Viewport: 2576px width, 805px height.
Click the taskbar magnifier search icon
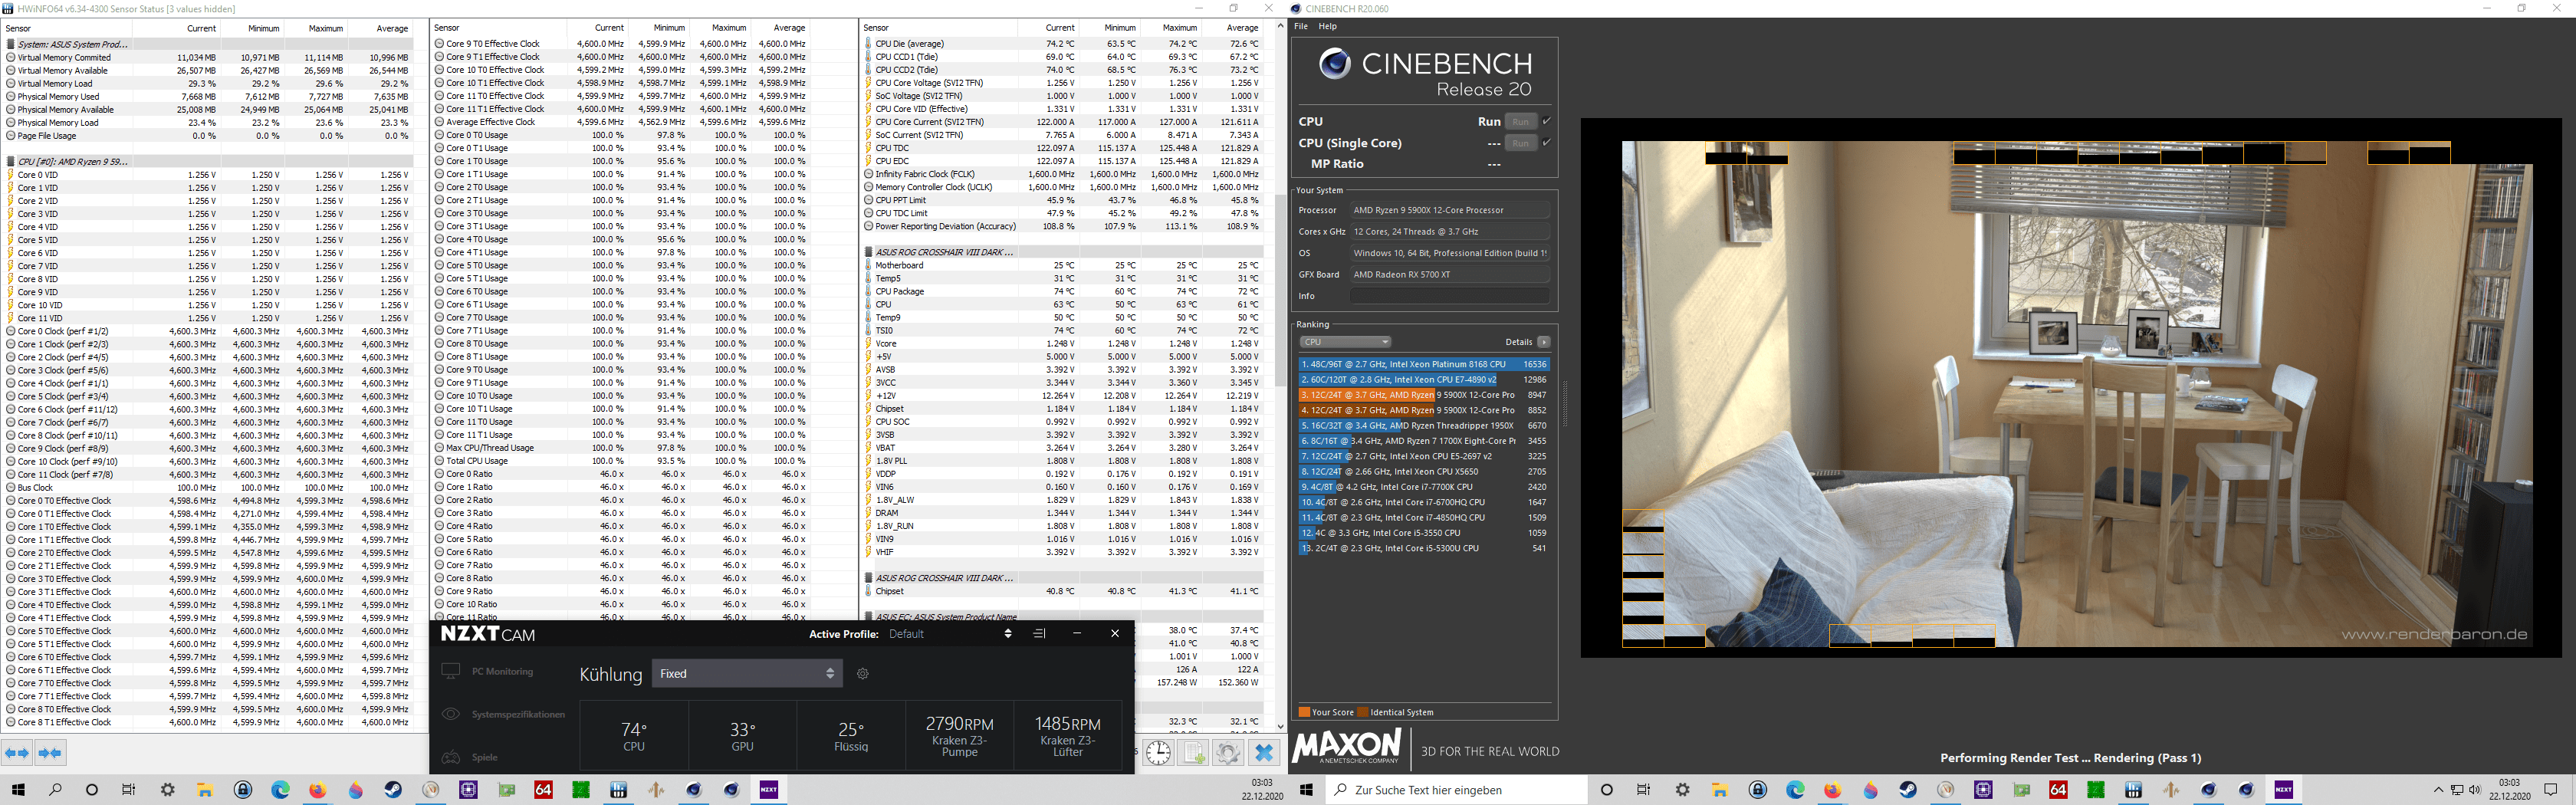55,790
